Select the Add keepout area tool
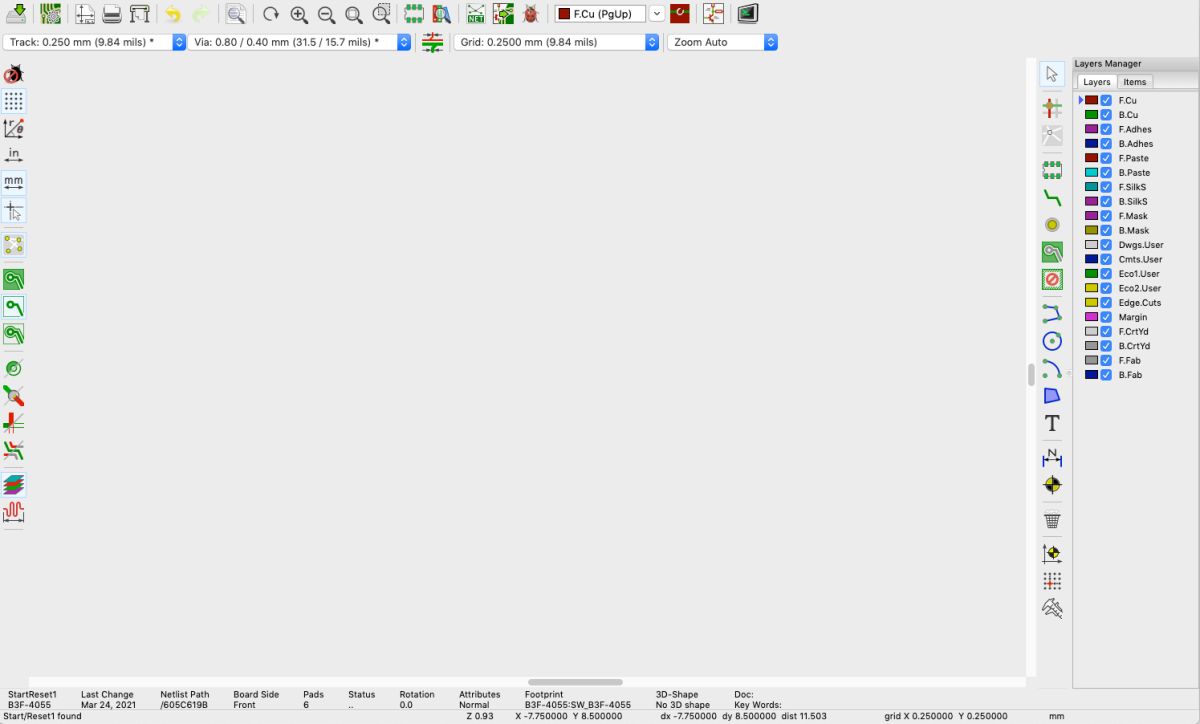This screenshot has width=1200, height=724. point(1052,279)
